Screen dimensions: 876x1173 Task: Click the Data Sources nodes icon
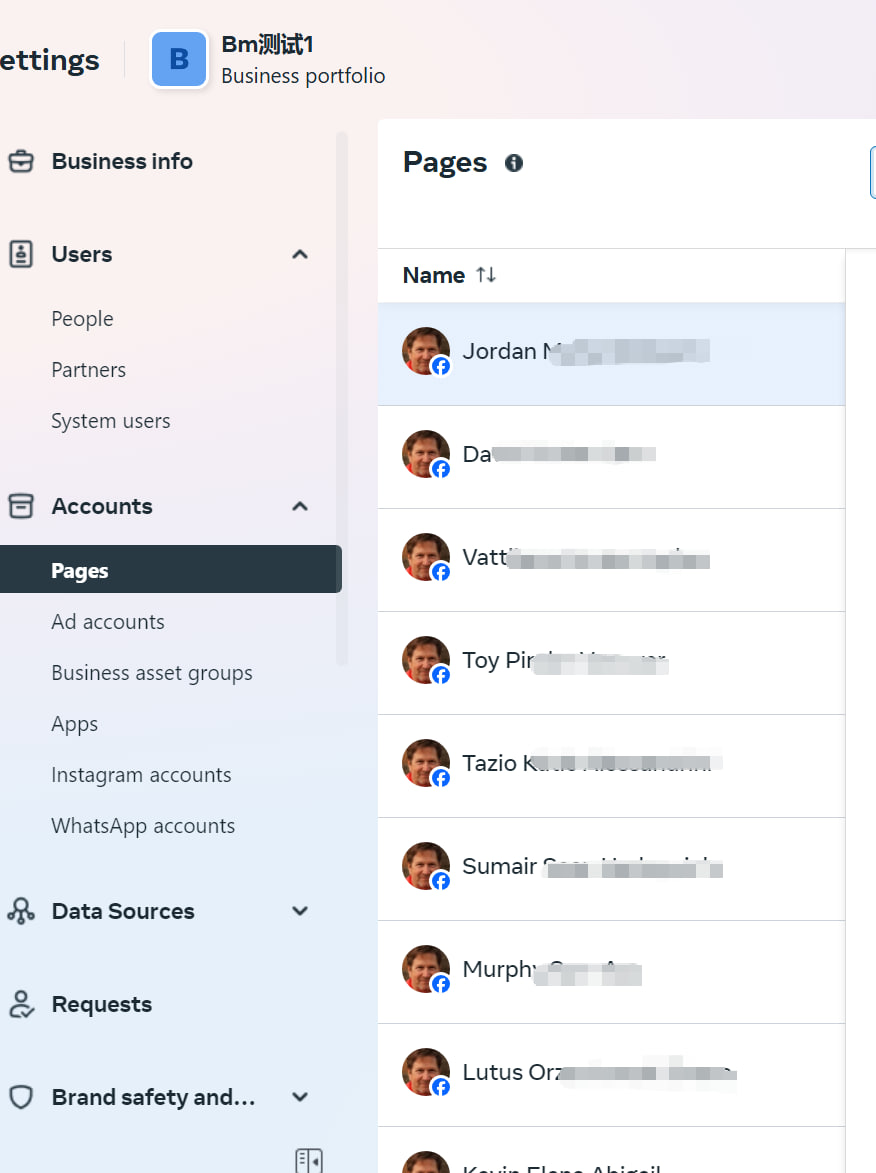pyautogui.click(x=21, y=911)
